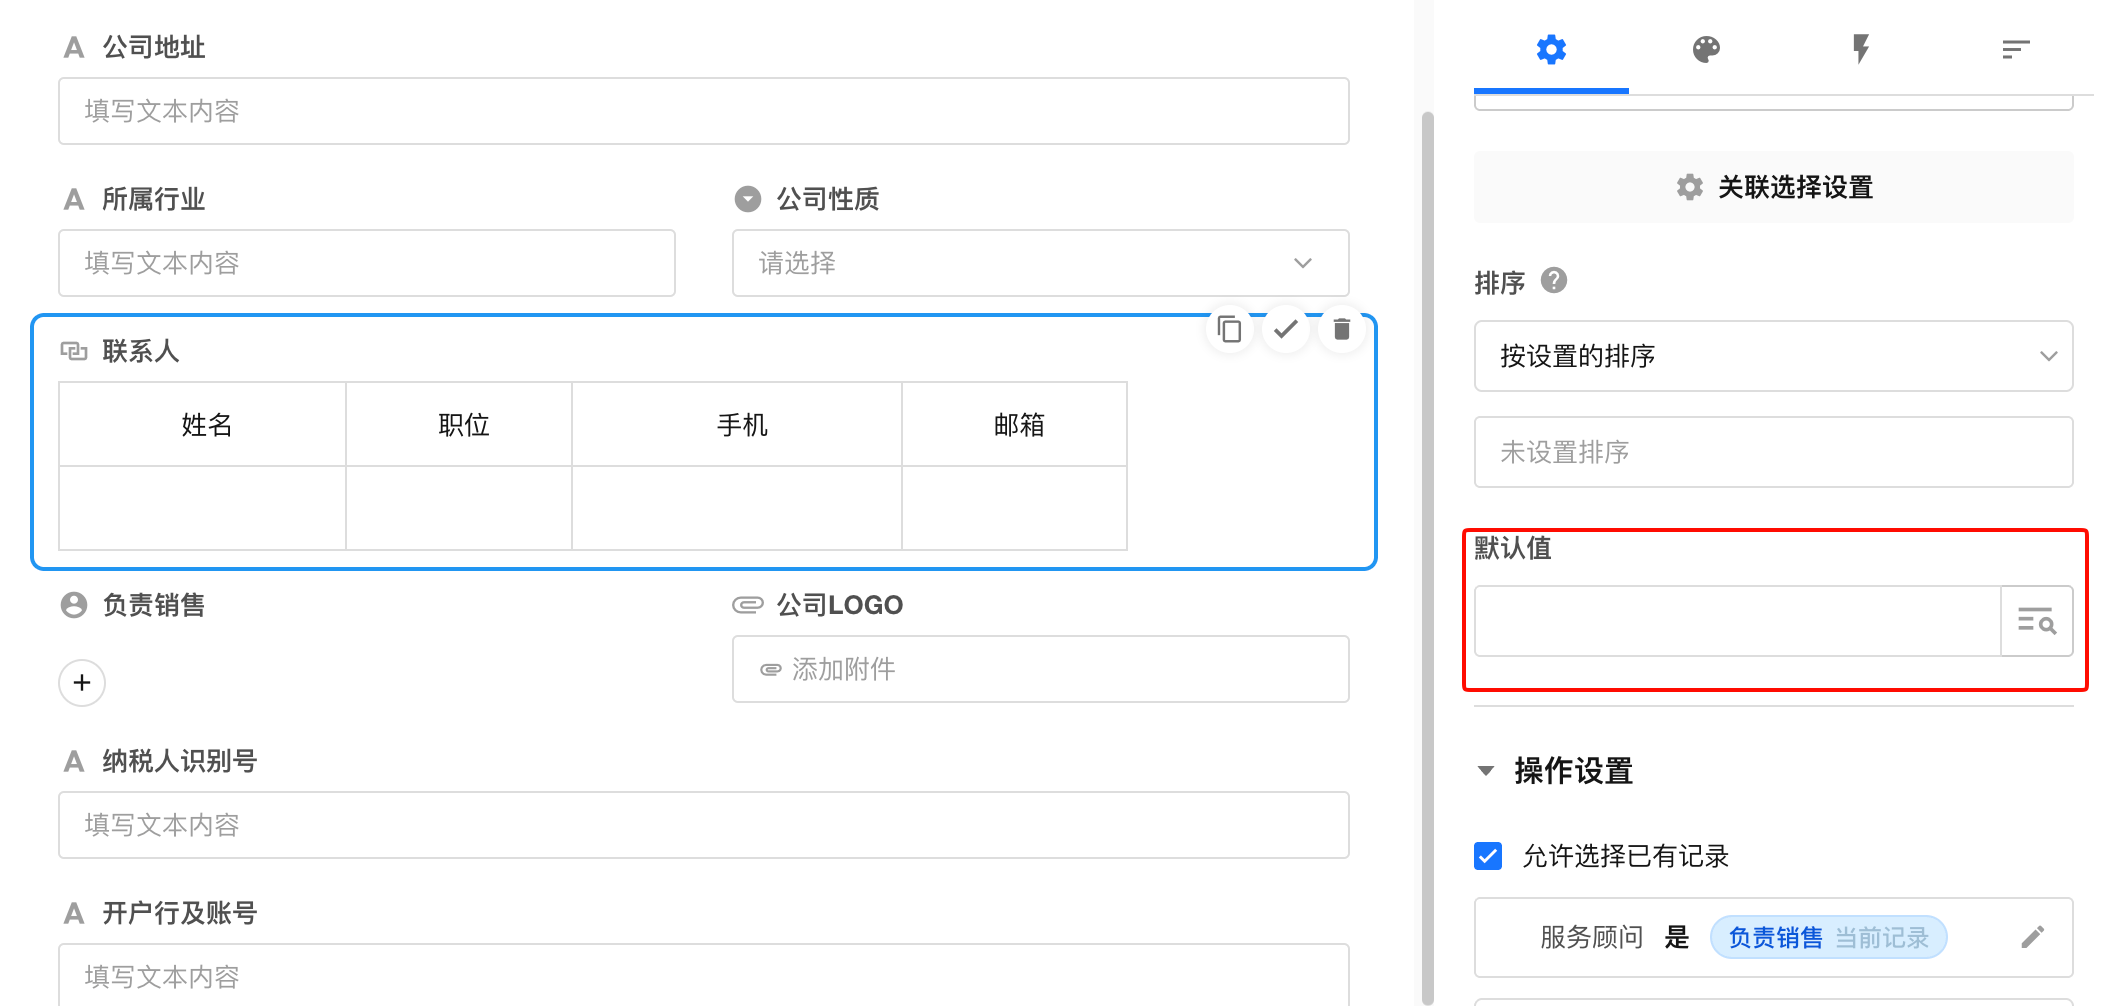This screenshot has width=2116, height=1006.
Task: Select the gear settings tab
Action: click(1551, 49)
